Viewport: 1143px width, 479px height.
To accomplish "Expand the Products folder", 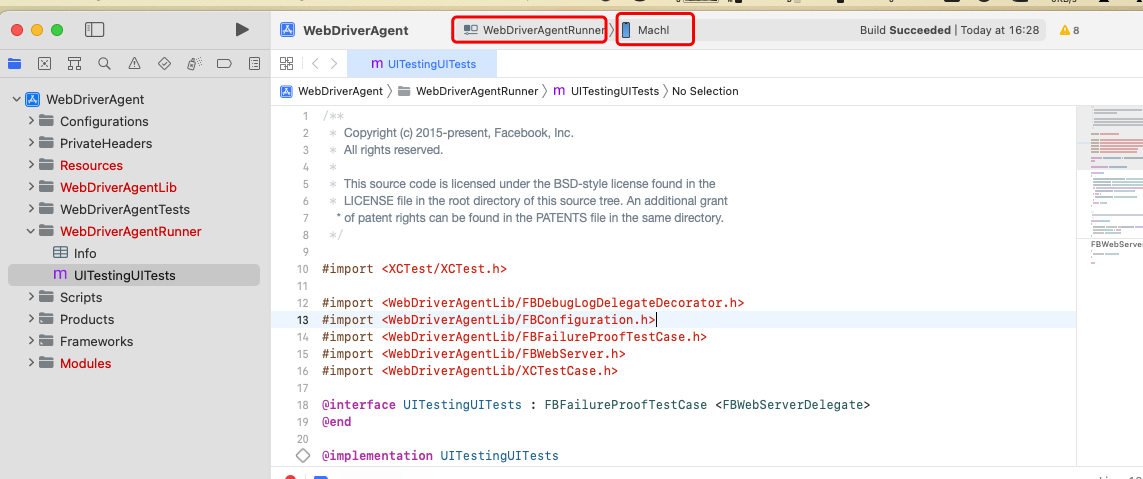I will 31,319.
